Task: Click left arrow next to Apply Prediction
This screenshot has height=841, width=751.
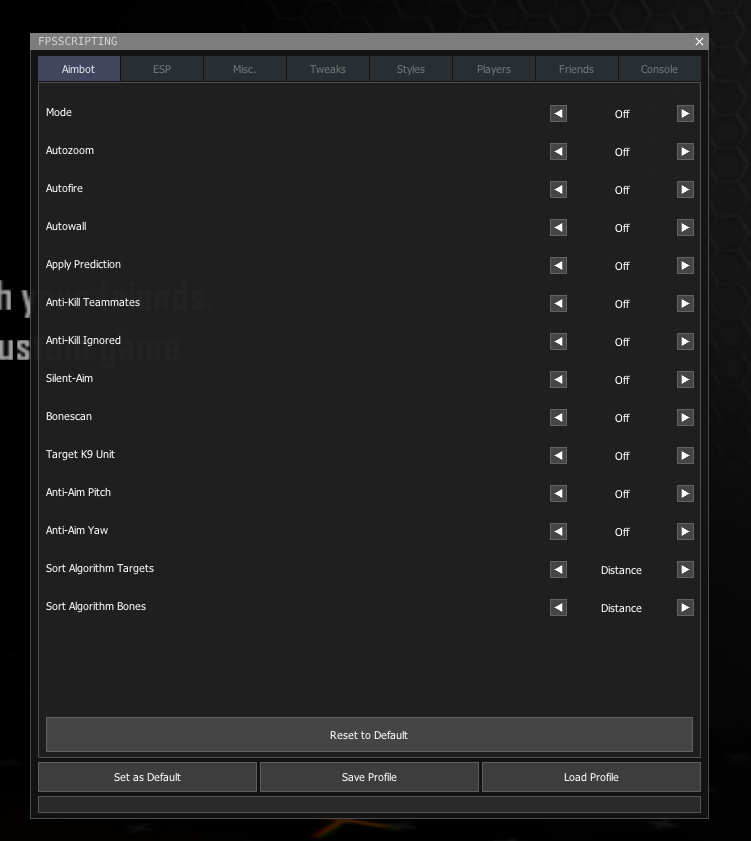Action: point(558,265)
